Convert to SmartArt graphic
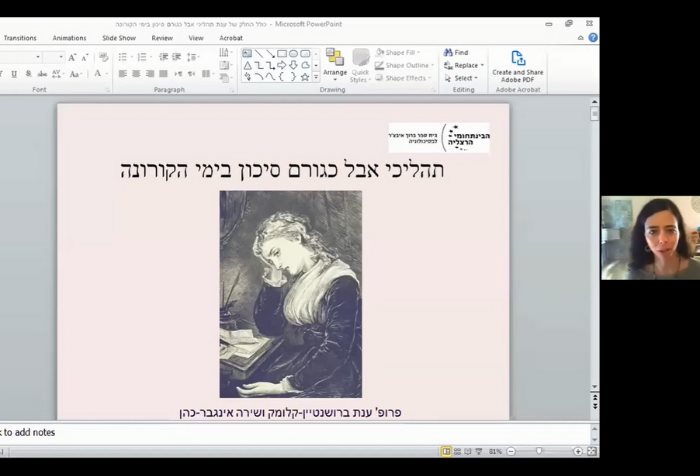 (225, 78)
